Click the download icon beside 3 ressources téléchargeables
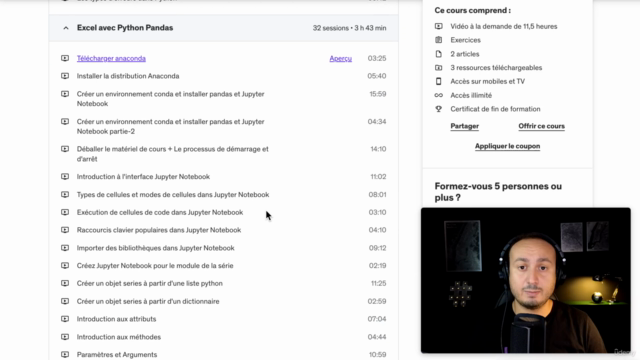Viewport: 640px width, 360px height. pyautogui.click(x=438, y=68)
